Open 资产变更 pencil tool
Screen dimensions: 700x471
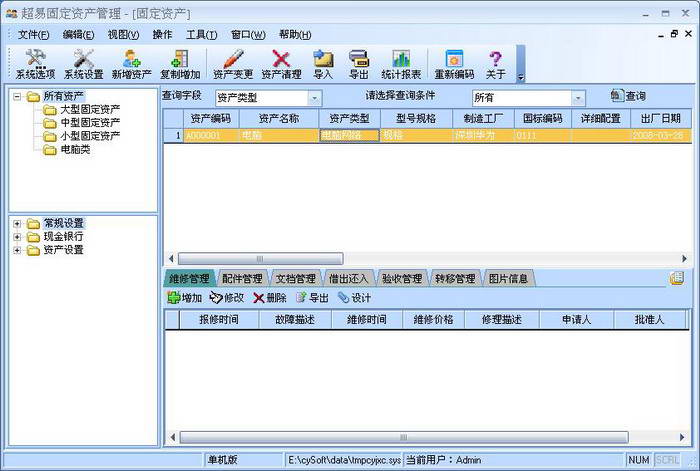tap(233, 64)
